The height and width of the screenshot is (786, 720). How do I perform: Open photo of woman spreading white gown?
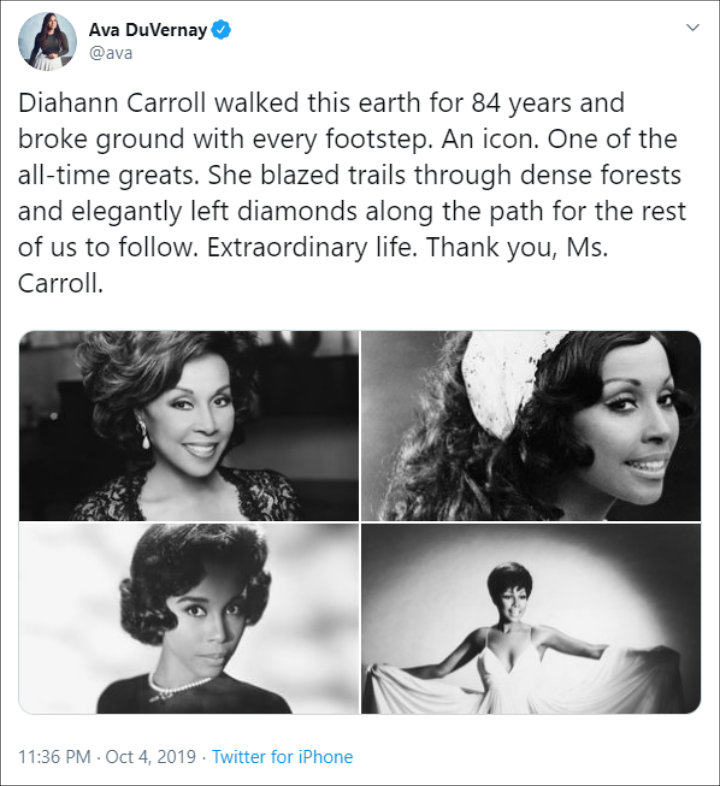pos(531,619)
